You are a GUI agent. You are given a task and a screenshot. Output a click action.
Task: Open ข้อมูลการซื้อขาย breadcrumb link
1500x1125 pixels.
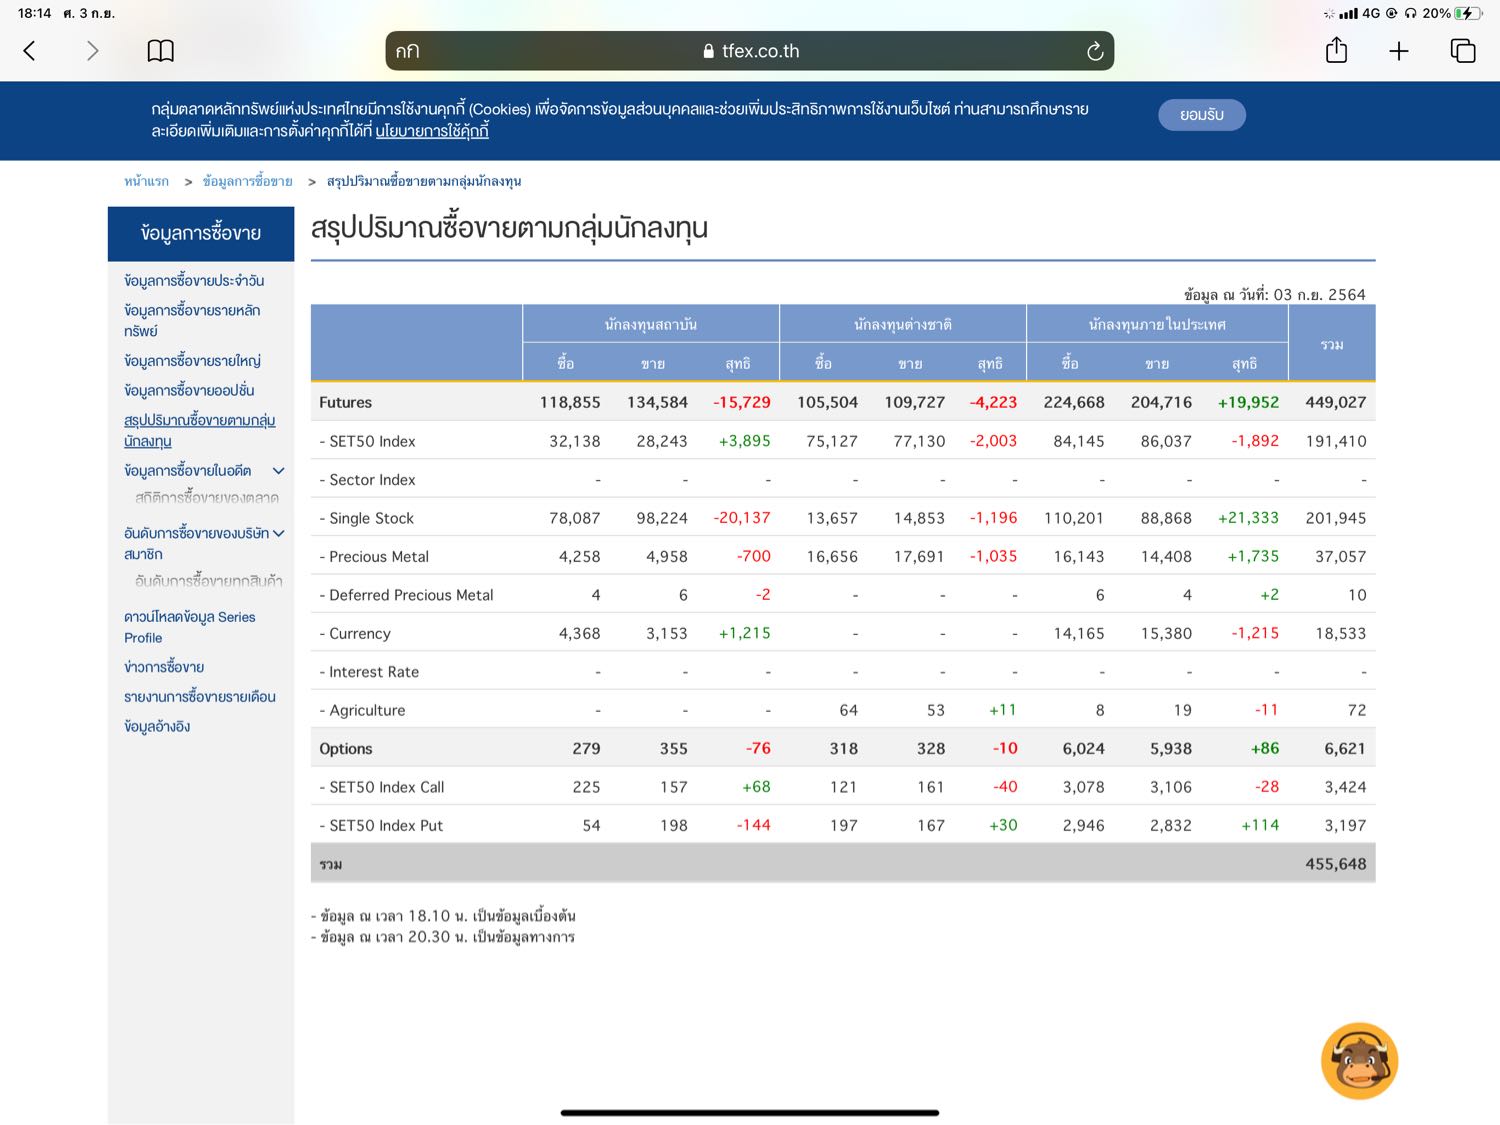pos(247,181)
